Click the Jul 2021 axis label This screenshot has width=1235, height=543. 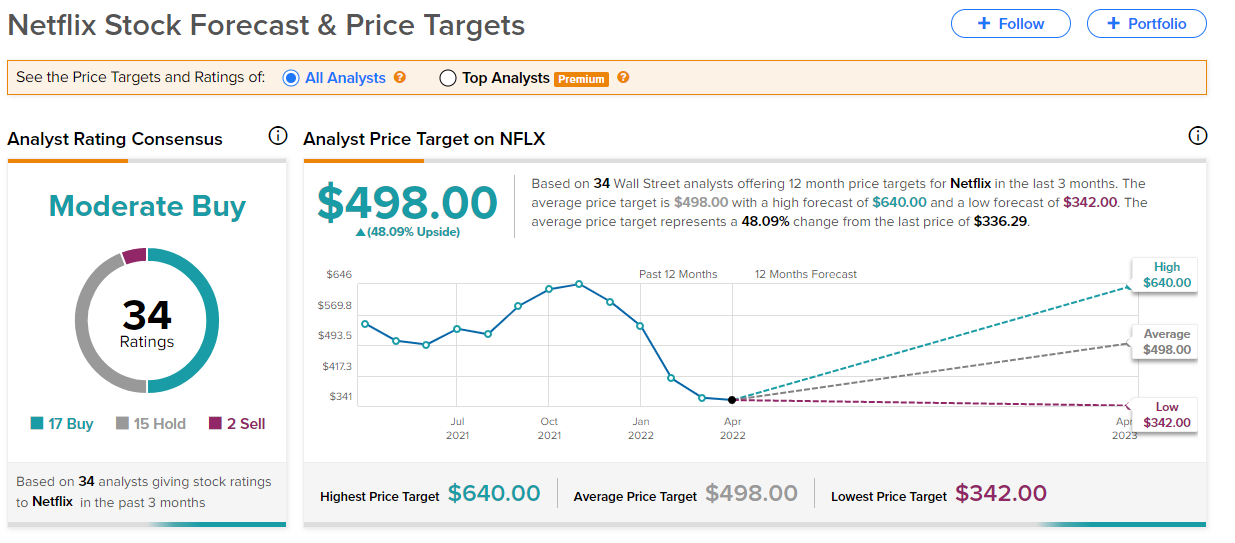coord(457,428)
